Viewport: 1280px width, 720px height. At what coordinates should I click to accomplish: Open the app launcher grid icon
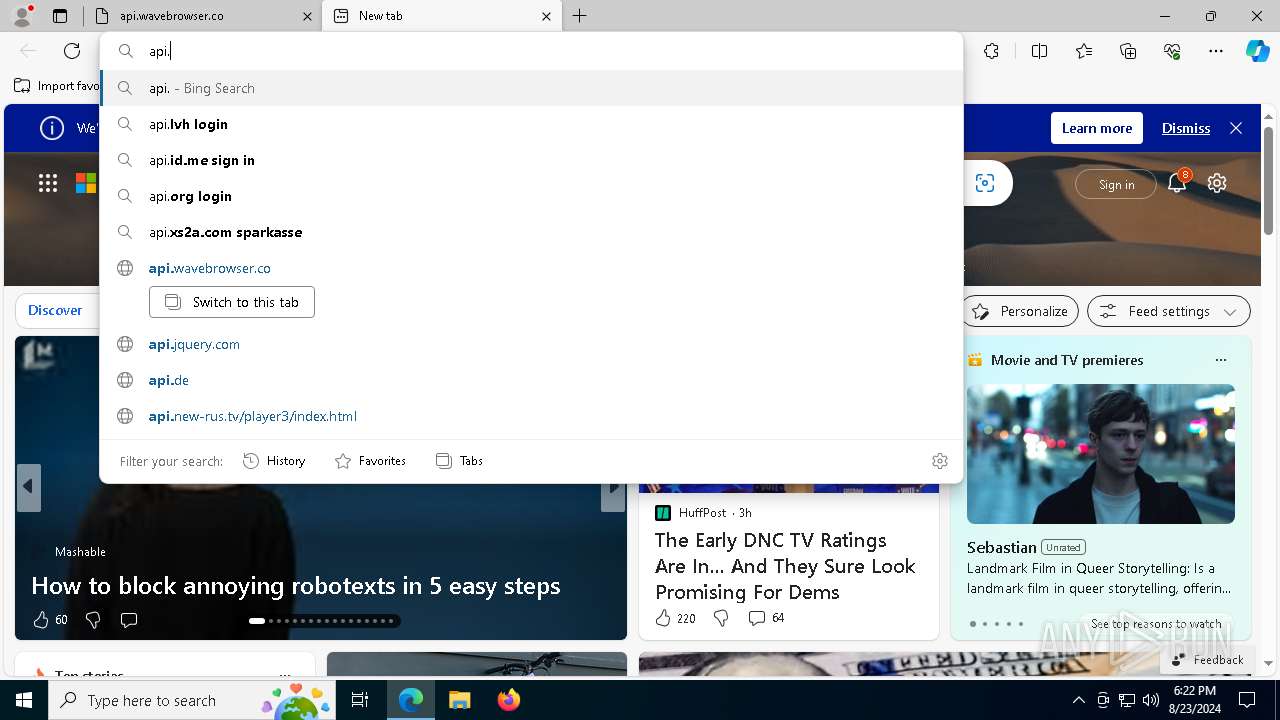(x=48, y=183)
